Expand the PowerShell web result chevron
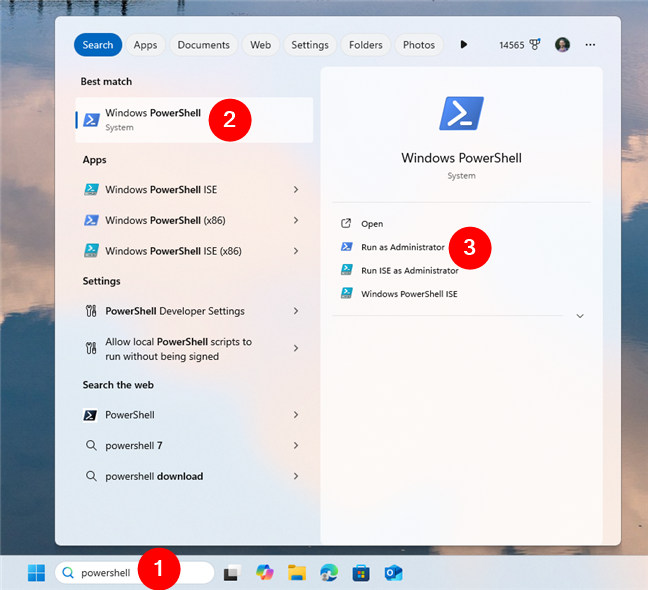The width and height of the screenshot is (648, 590). pos(296,414)
